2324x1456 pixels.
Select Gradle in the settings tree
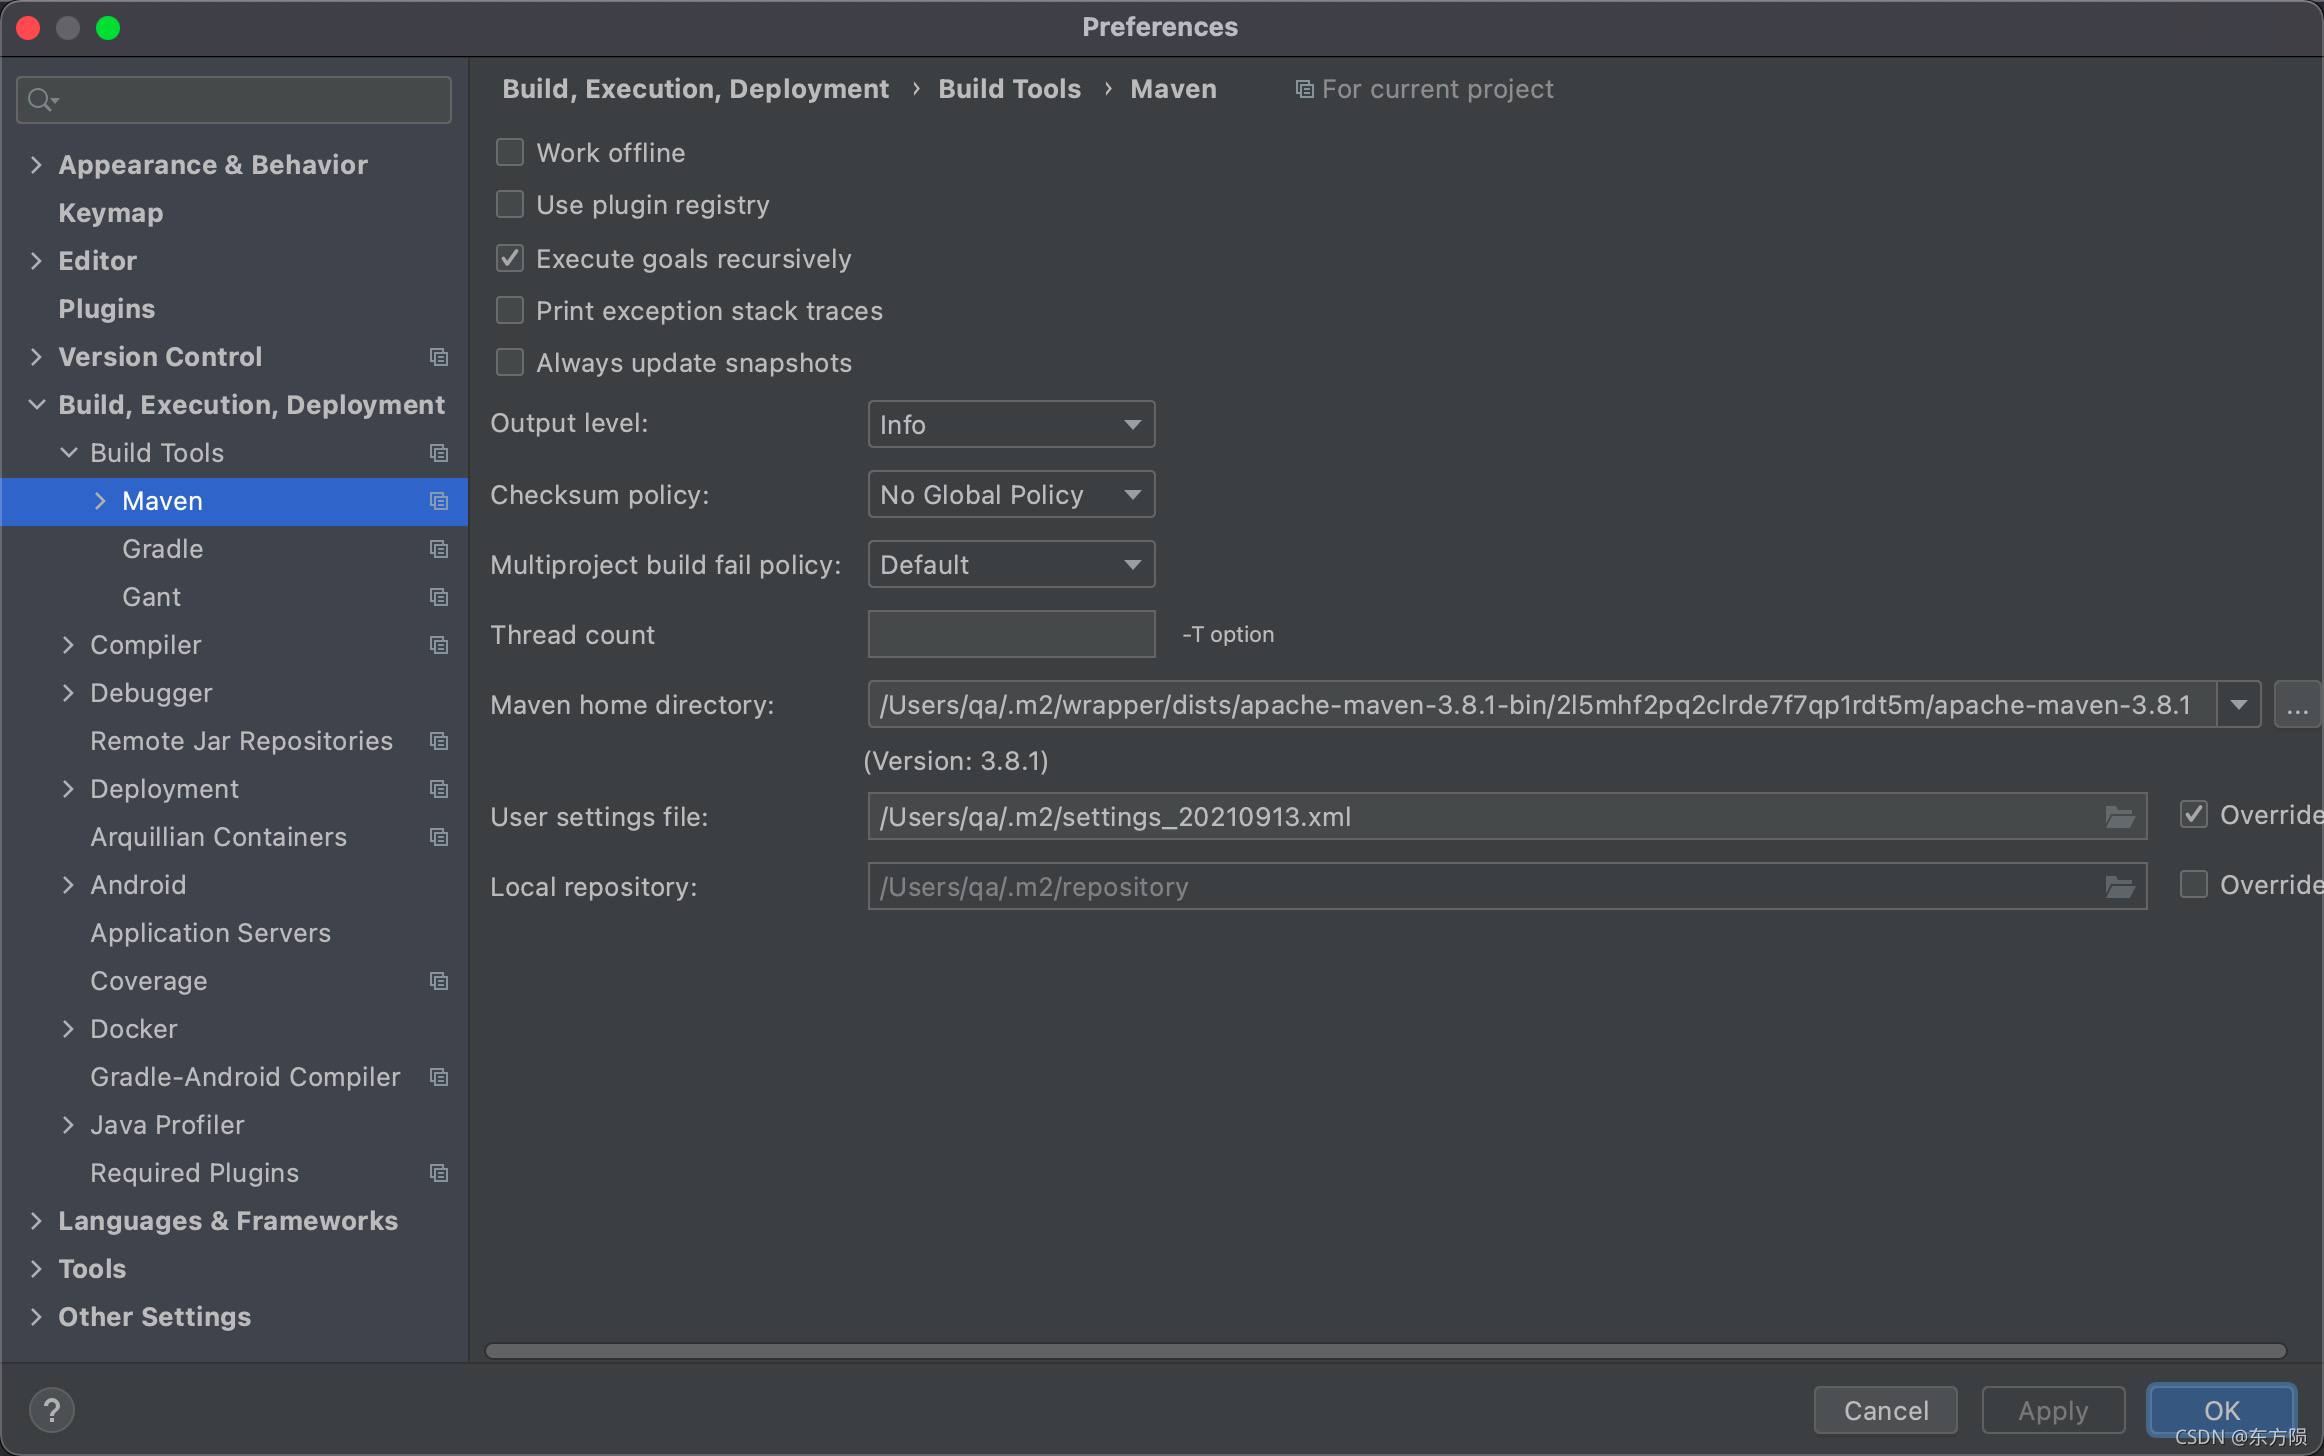pyautogui.click(x=162, y=549)
